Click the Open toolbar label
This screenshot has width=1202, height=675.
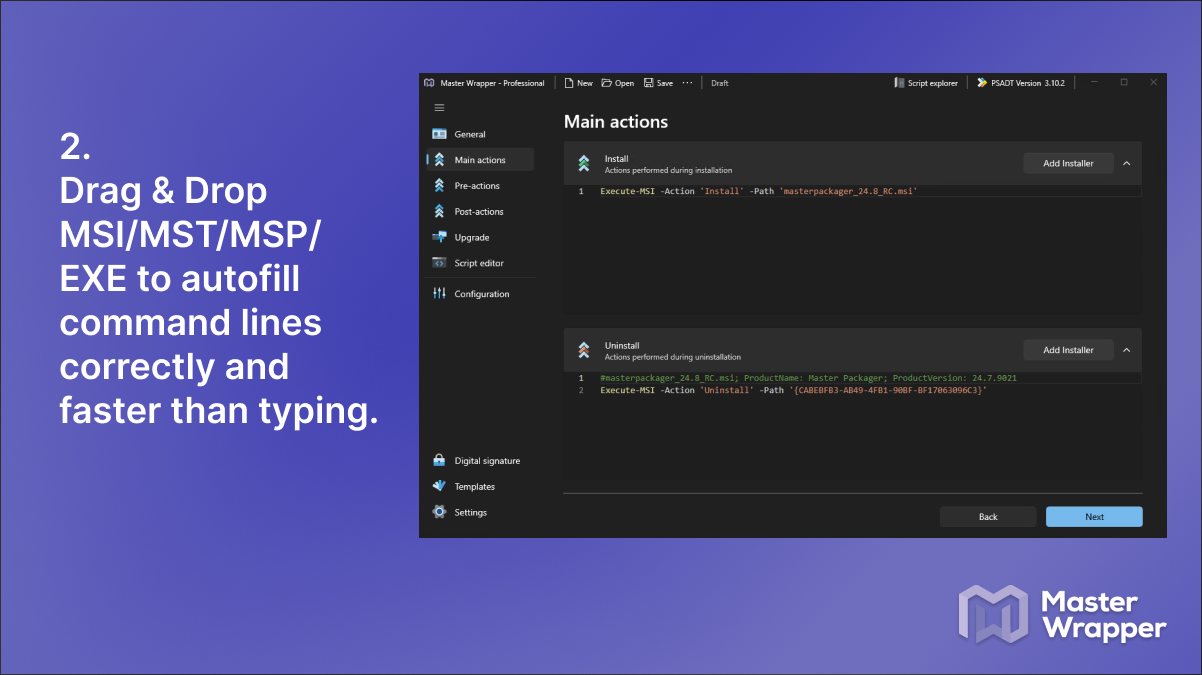[624, 83]
